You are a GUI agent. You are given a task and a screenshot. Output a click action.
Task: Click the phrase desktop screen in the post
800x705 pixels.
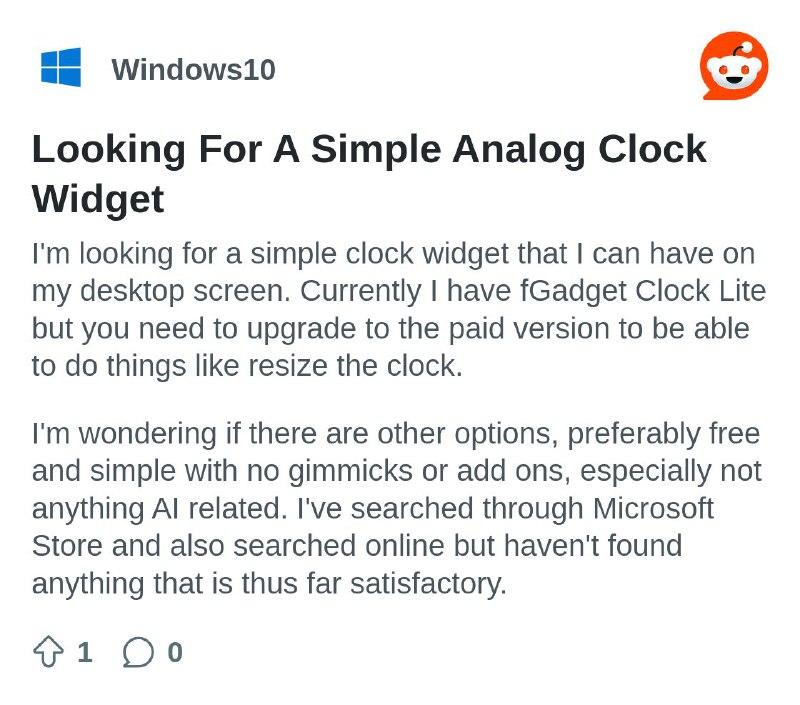[x=185, y=291]
